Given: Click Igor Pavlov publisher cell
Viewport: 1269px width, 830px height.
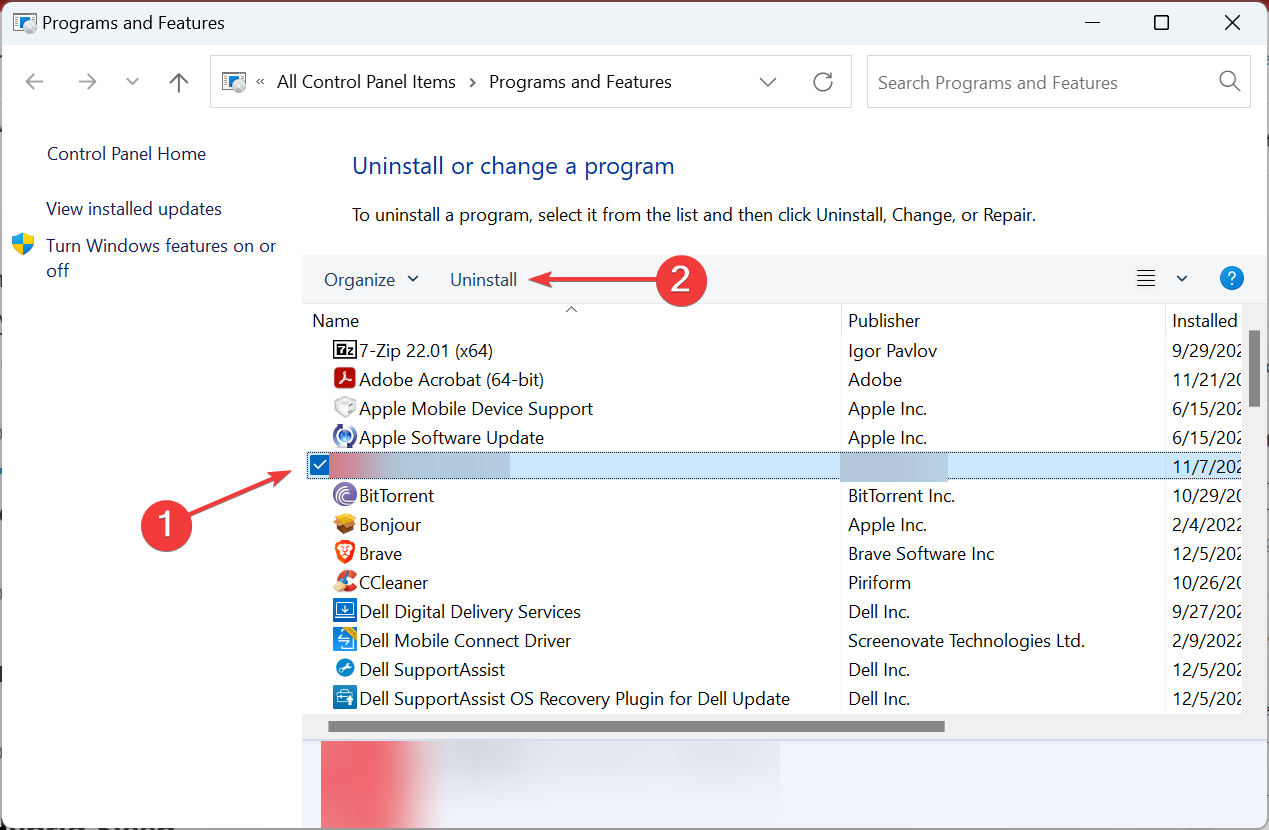Looking at the screenshot, I should tap(892, 350).
